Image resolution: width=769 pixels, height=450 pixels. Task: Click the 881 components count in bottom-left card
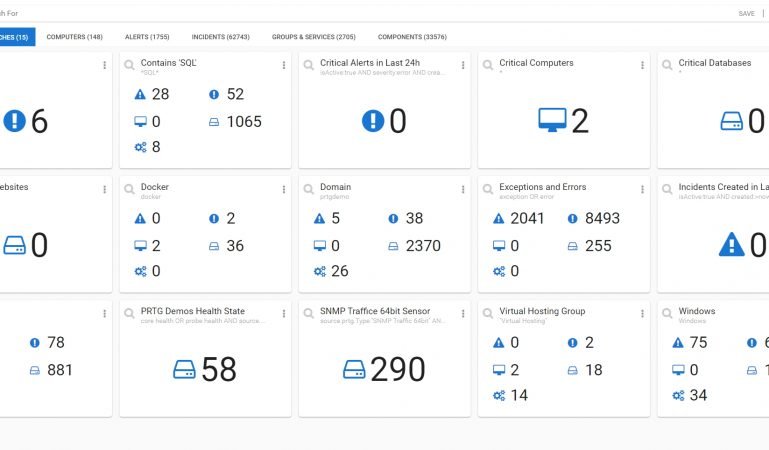tap(60, 370)
